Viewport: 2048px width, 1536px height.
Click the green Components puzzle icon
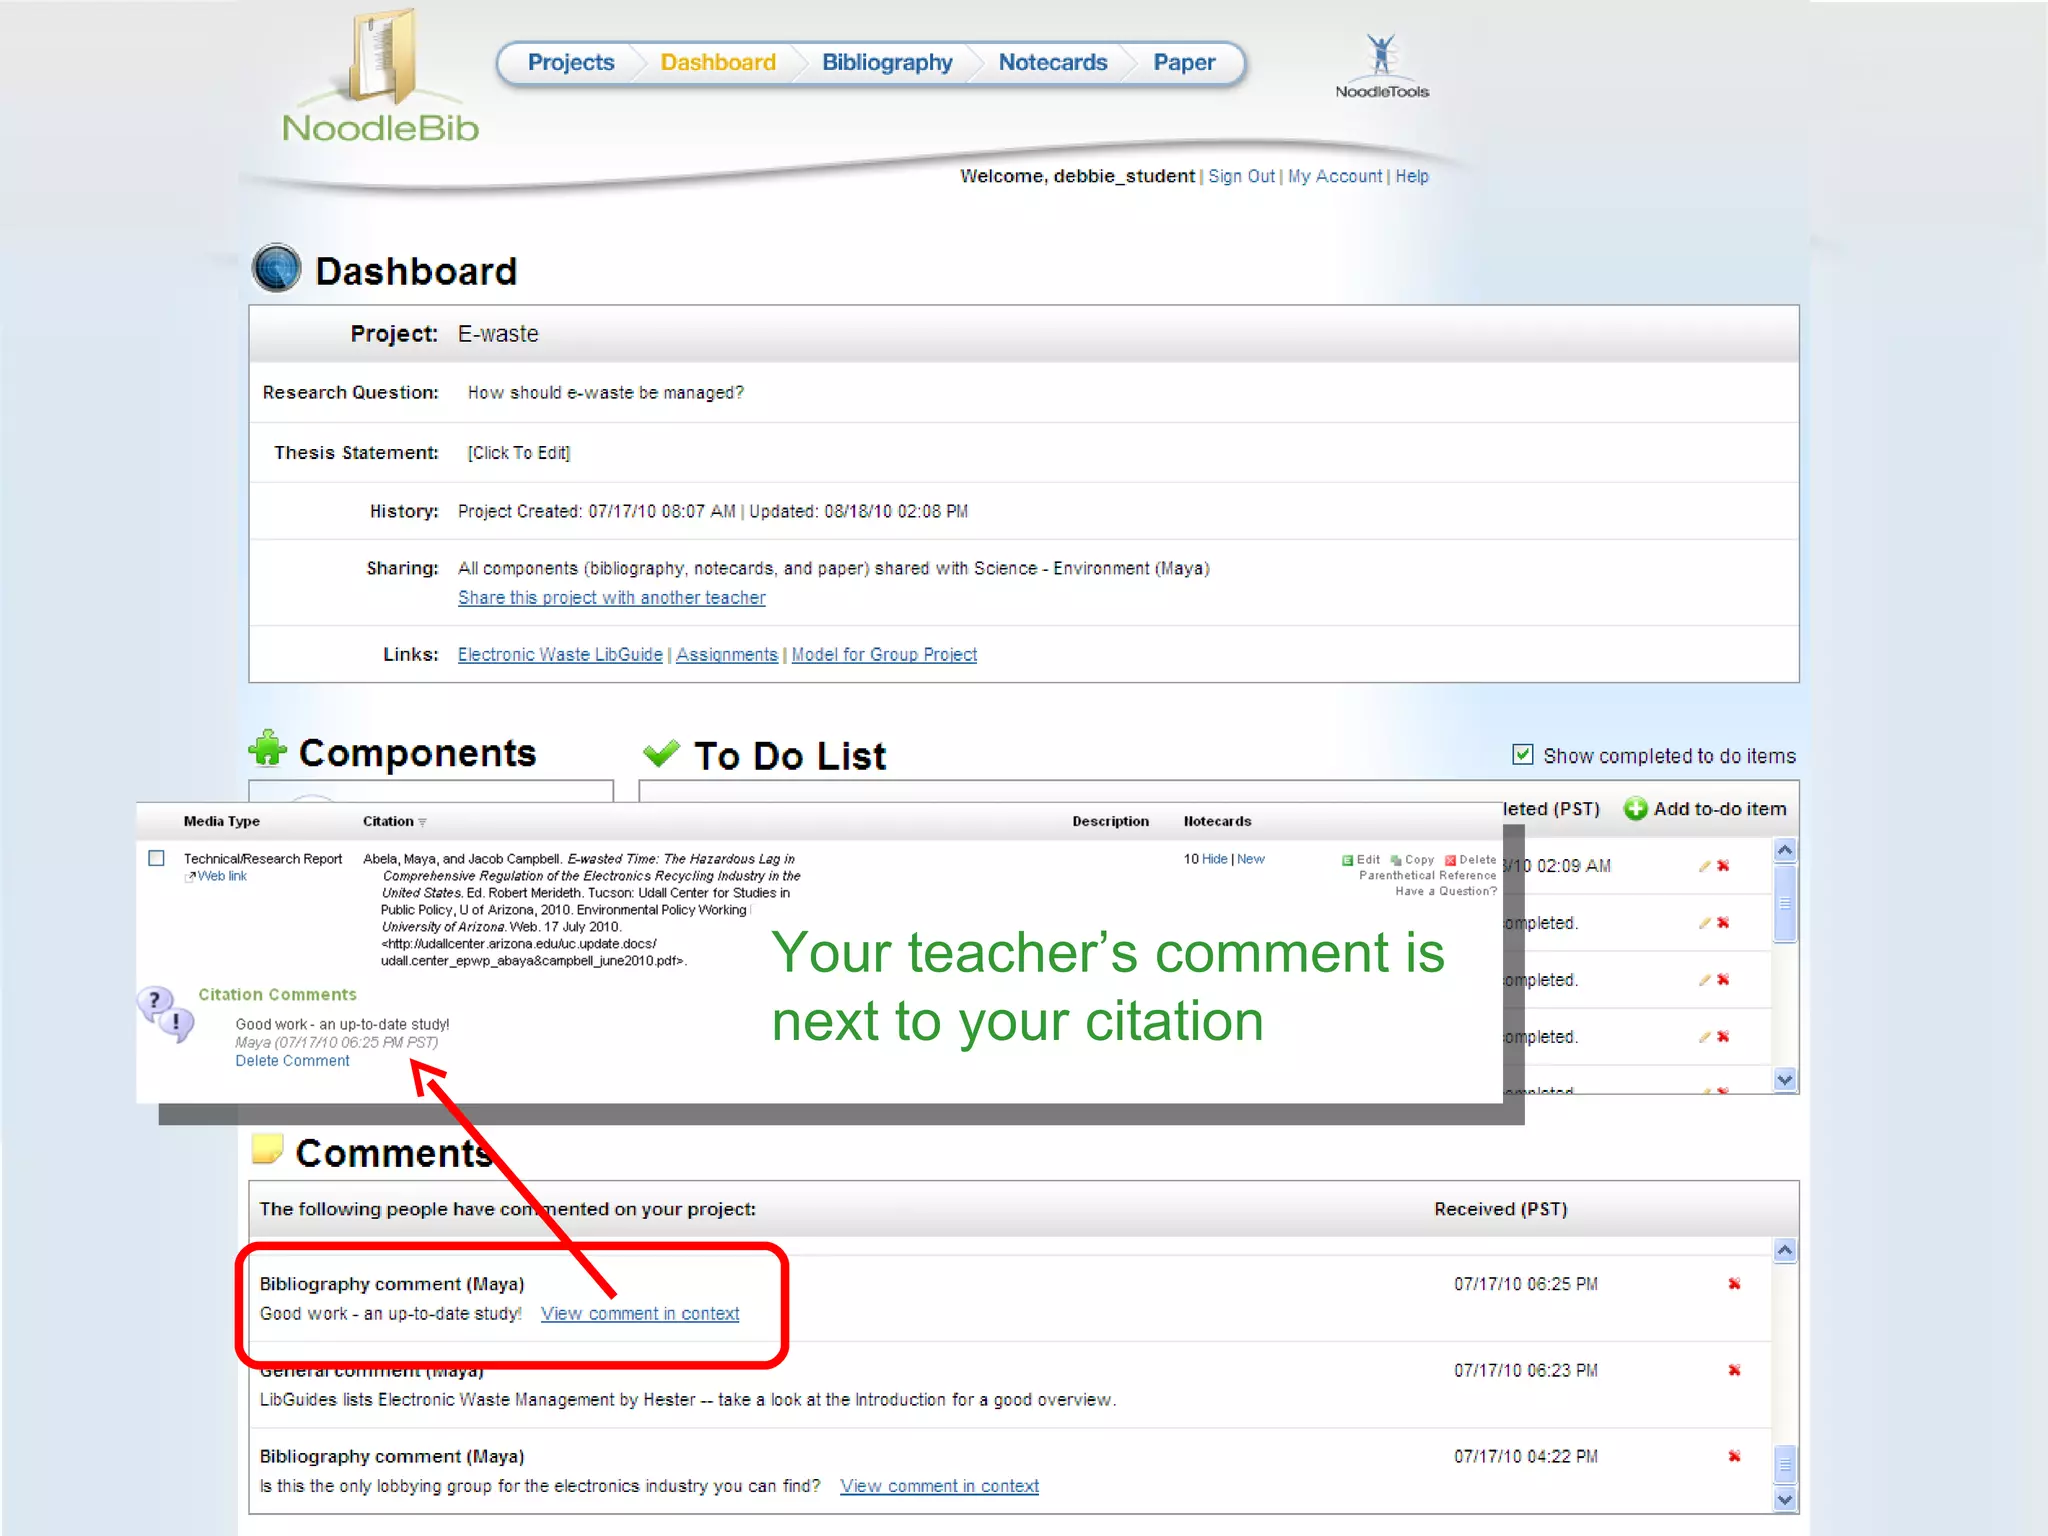(267, 748)
